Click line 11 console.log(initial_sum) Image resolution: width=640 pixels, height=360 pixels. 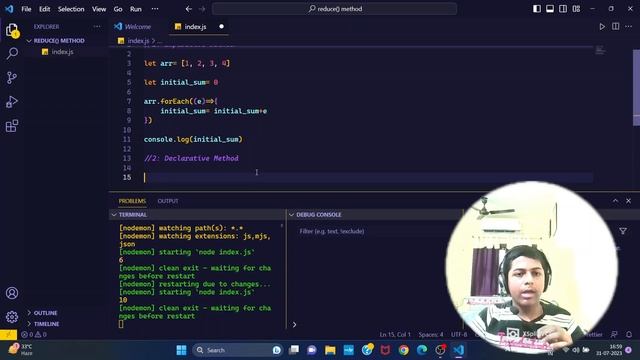(x=193, y=139)
